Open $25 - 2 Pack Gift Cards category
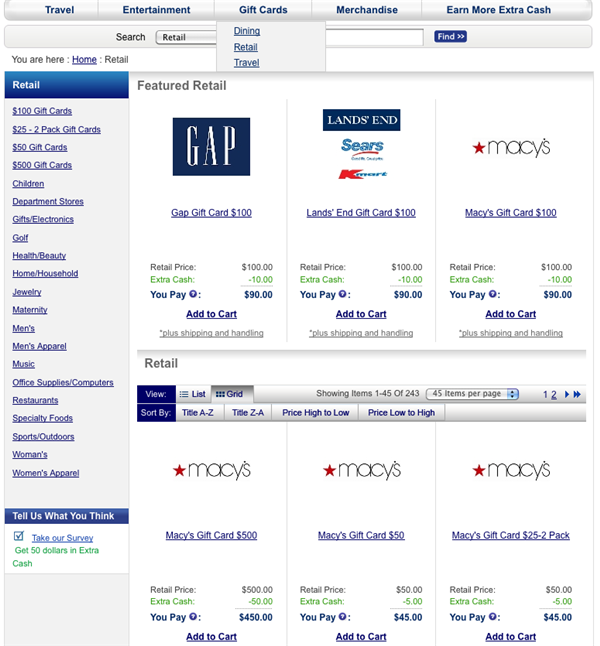This screenshot has width=600, height=646. click(x=56, y=129)
